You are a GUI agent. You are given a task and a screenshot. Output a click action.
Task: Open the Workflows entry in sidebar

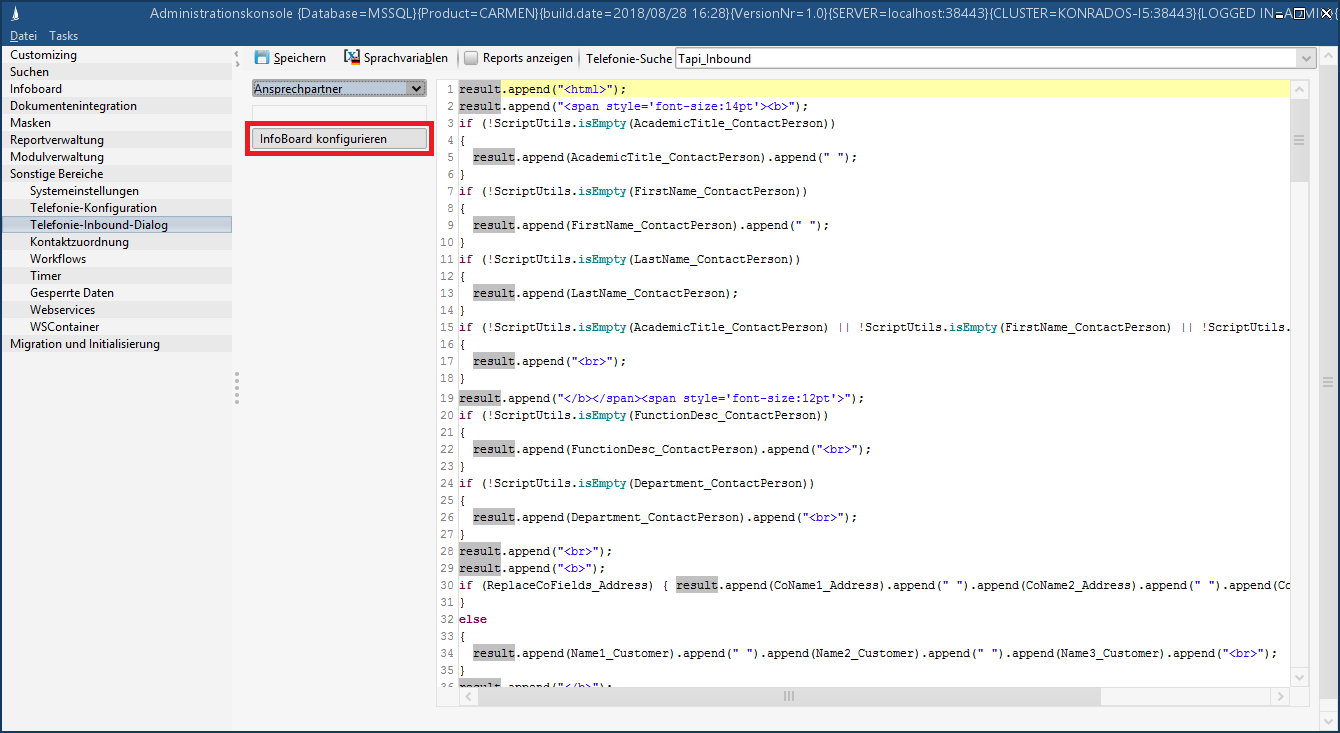58,259
